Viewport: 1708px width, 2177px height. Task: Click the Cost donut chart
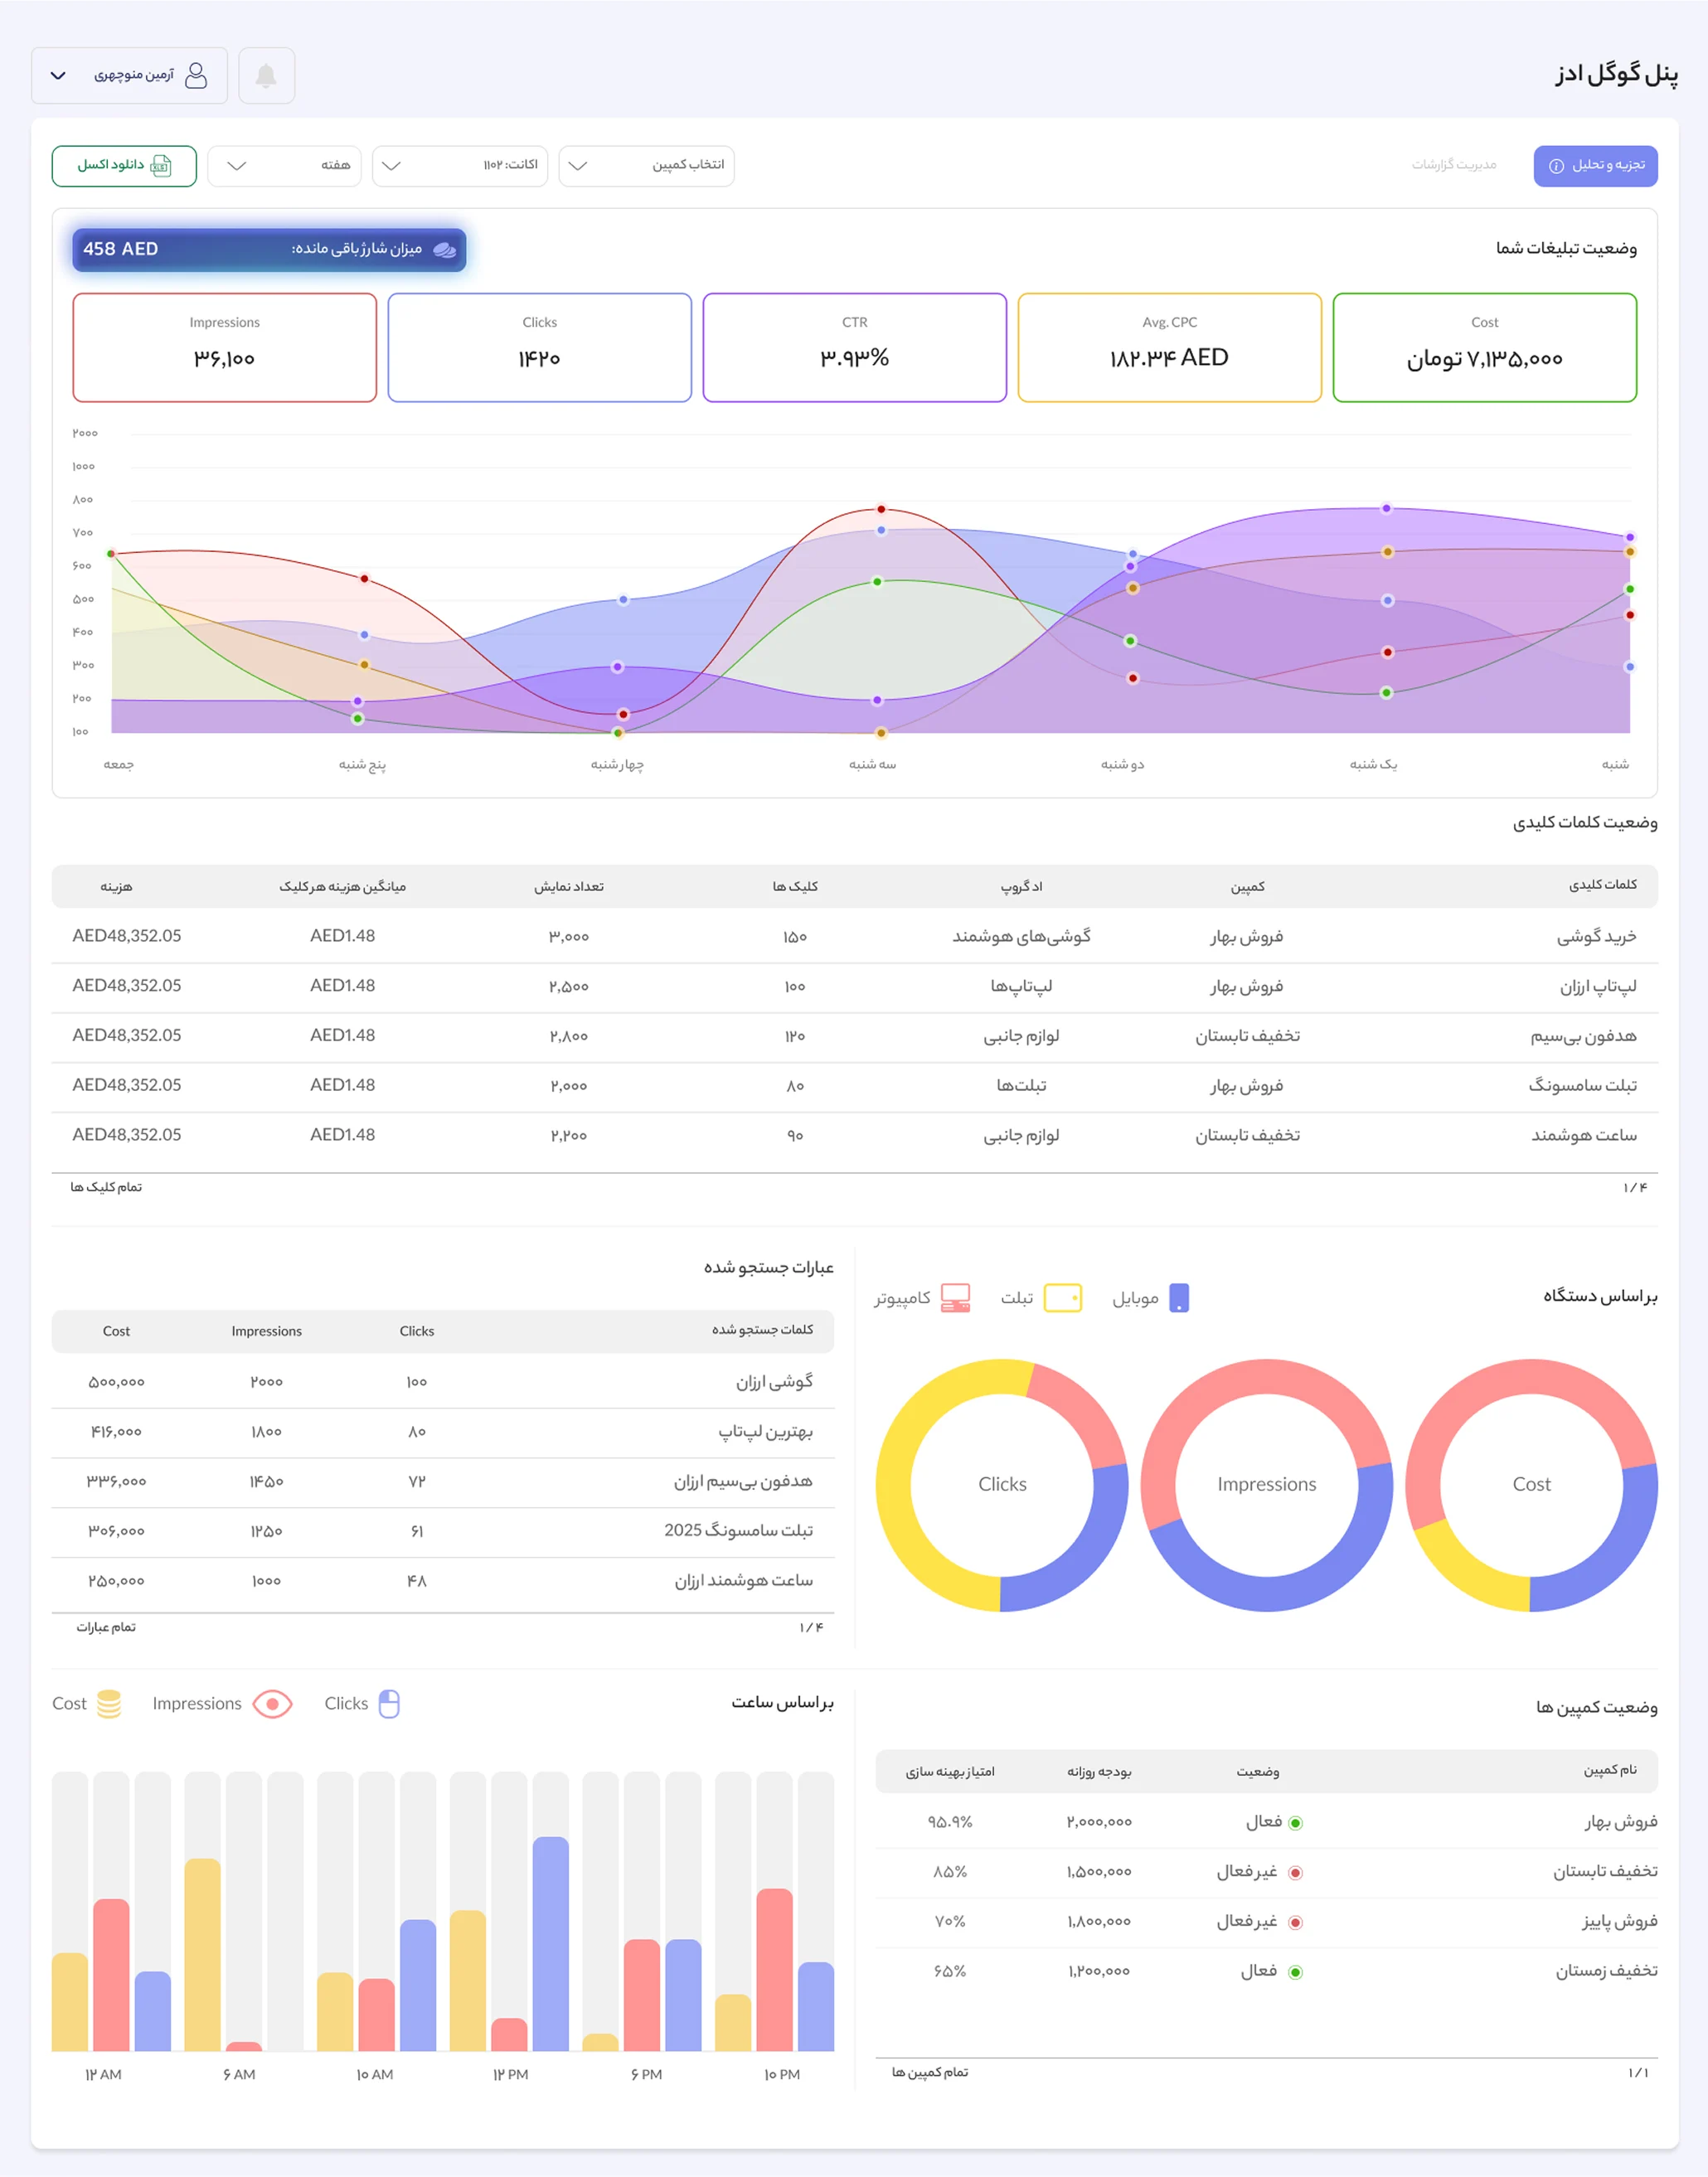[x=1531, y=1484]
